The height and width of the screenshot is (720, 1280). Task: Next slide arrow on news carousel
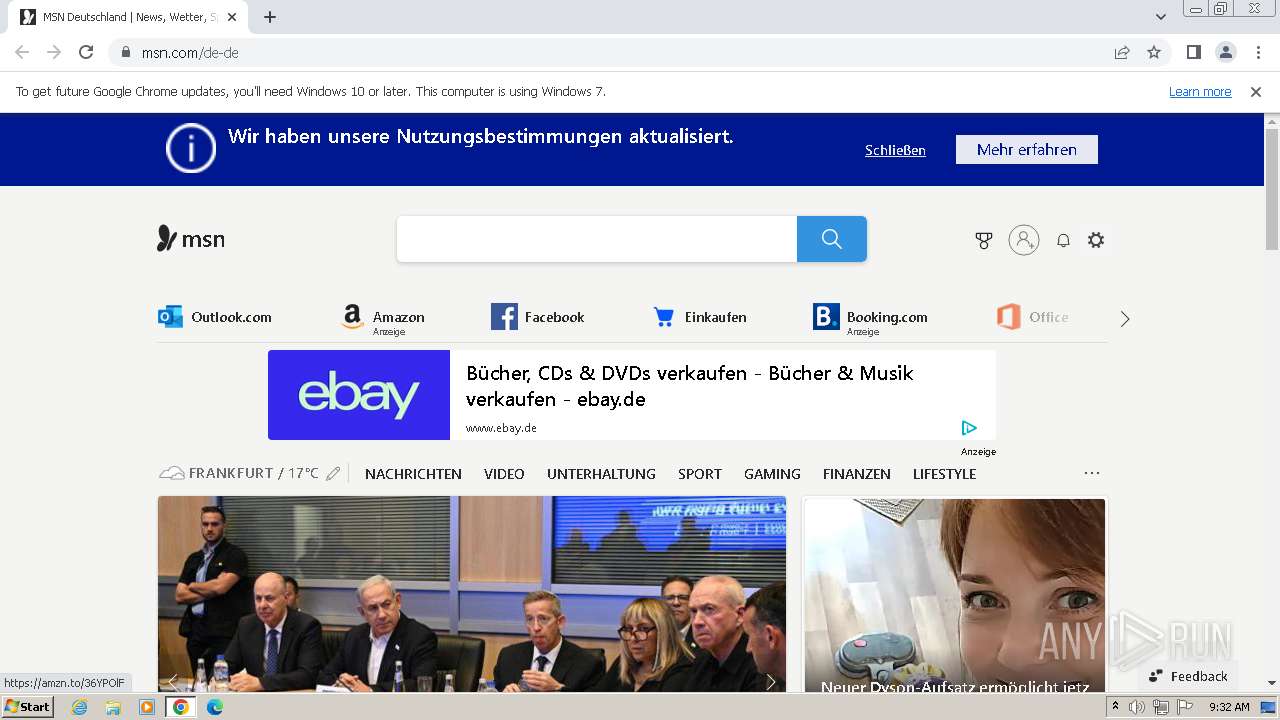[x=770, y=682]
